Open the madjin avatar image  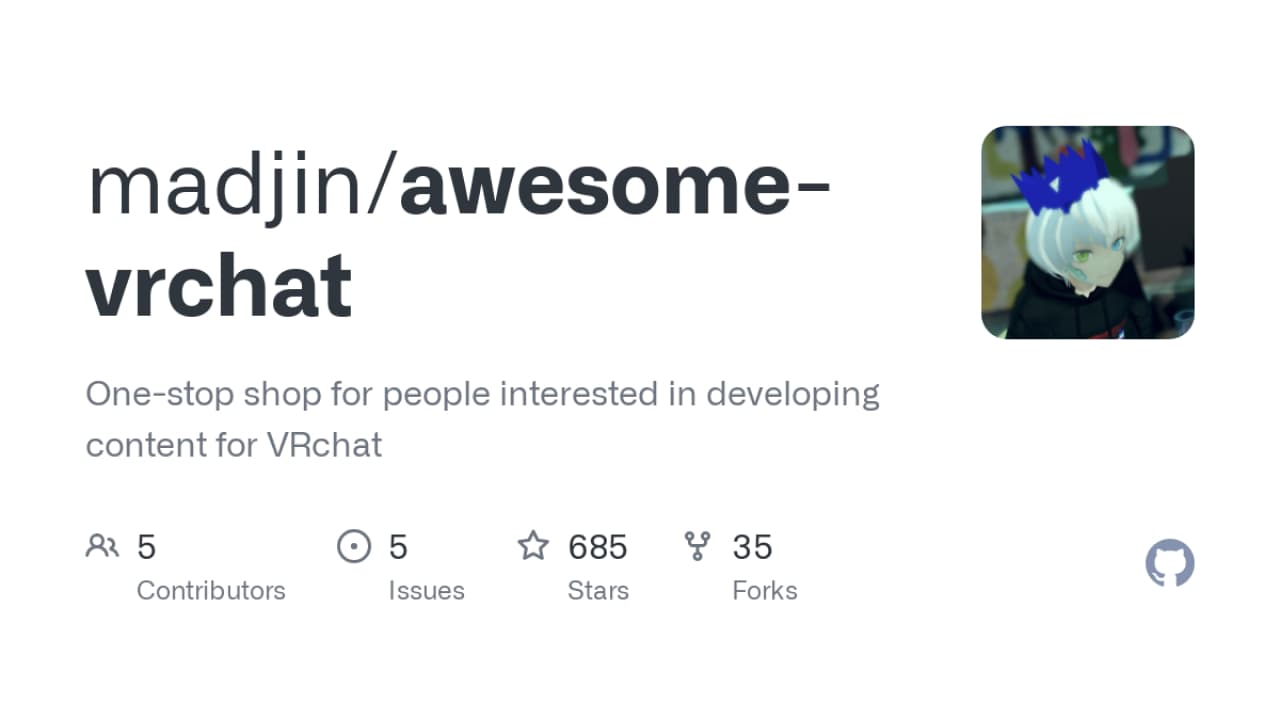tap(1088, 232)
